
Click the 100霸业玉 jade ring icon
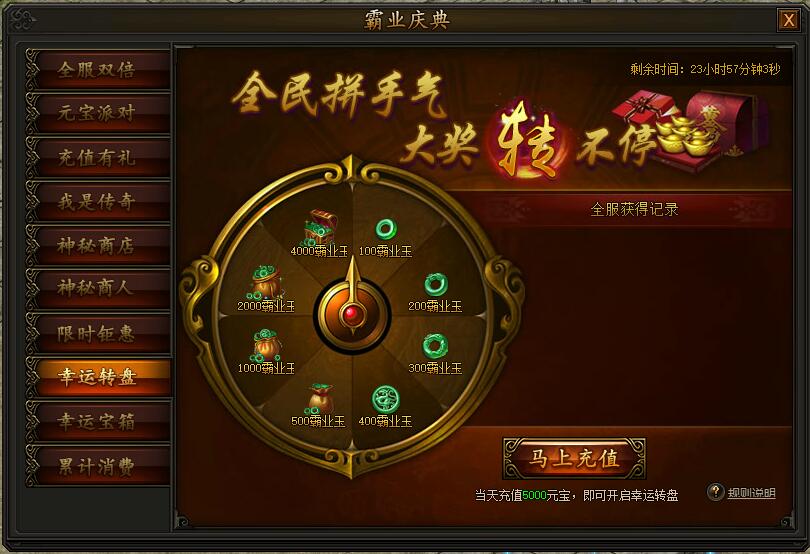(385, 229)
